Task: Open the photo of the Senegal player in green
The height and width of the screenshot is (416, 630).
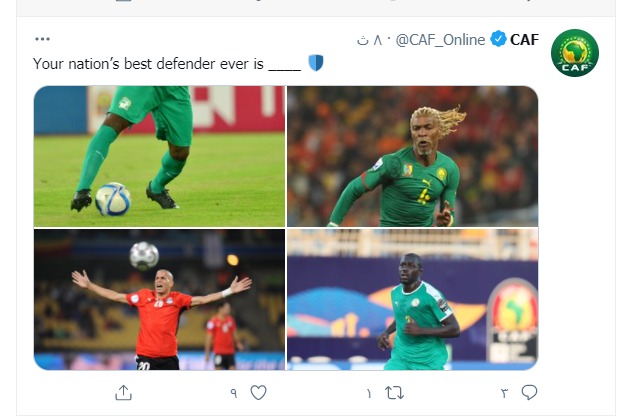Action: [412, 299]
